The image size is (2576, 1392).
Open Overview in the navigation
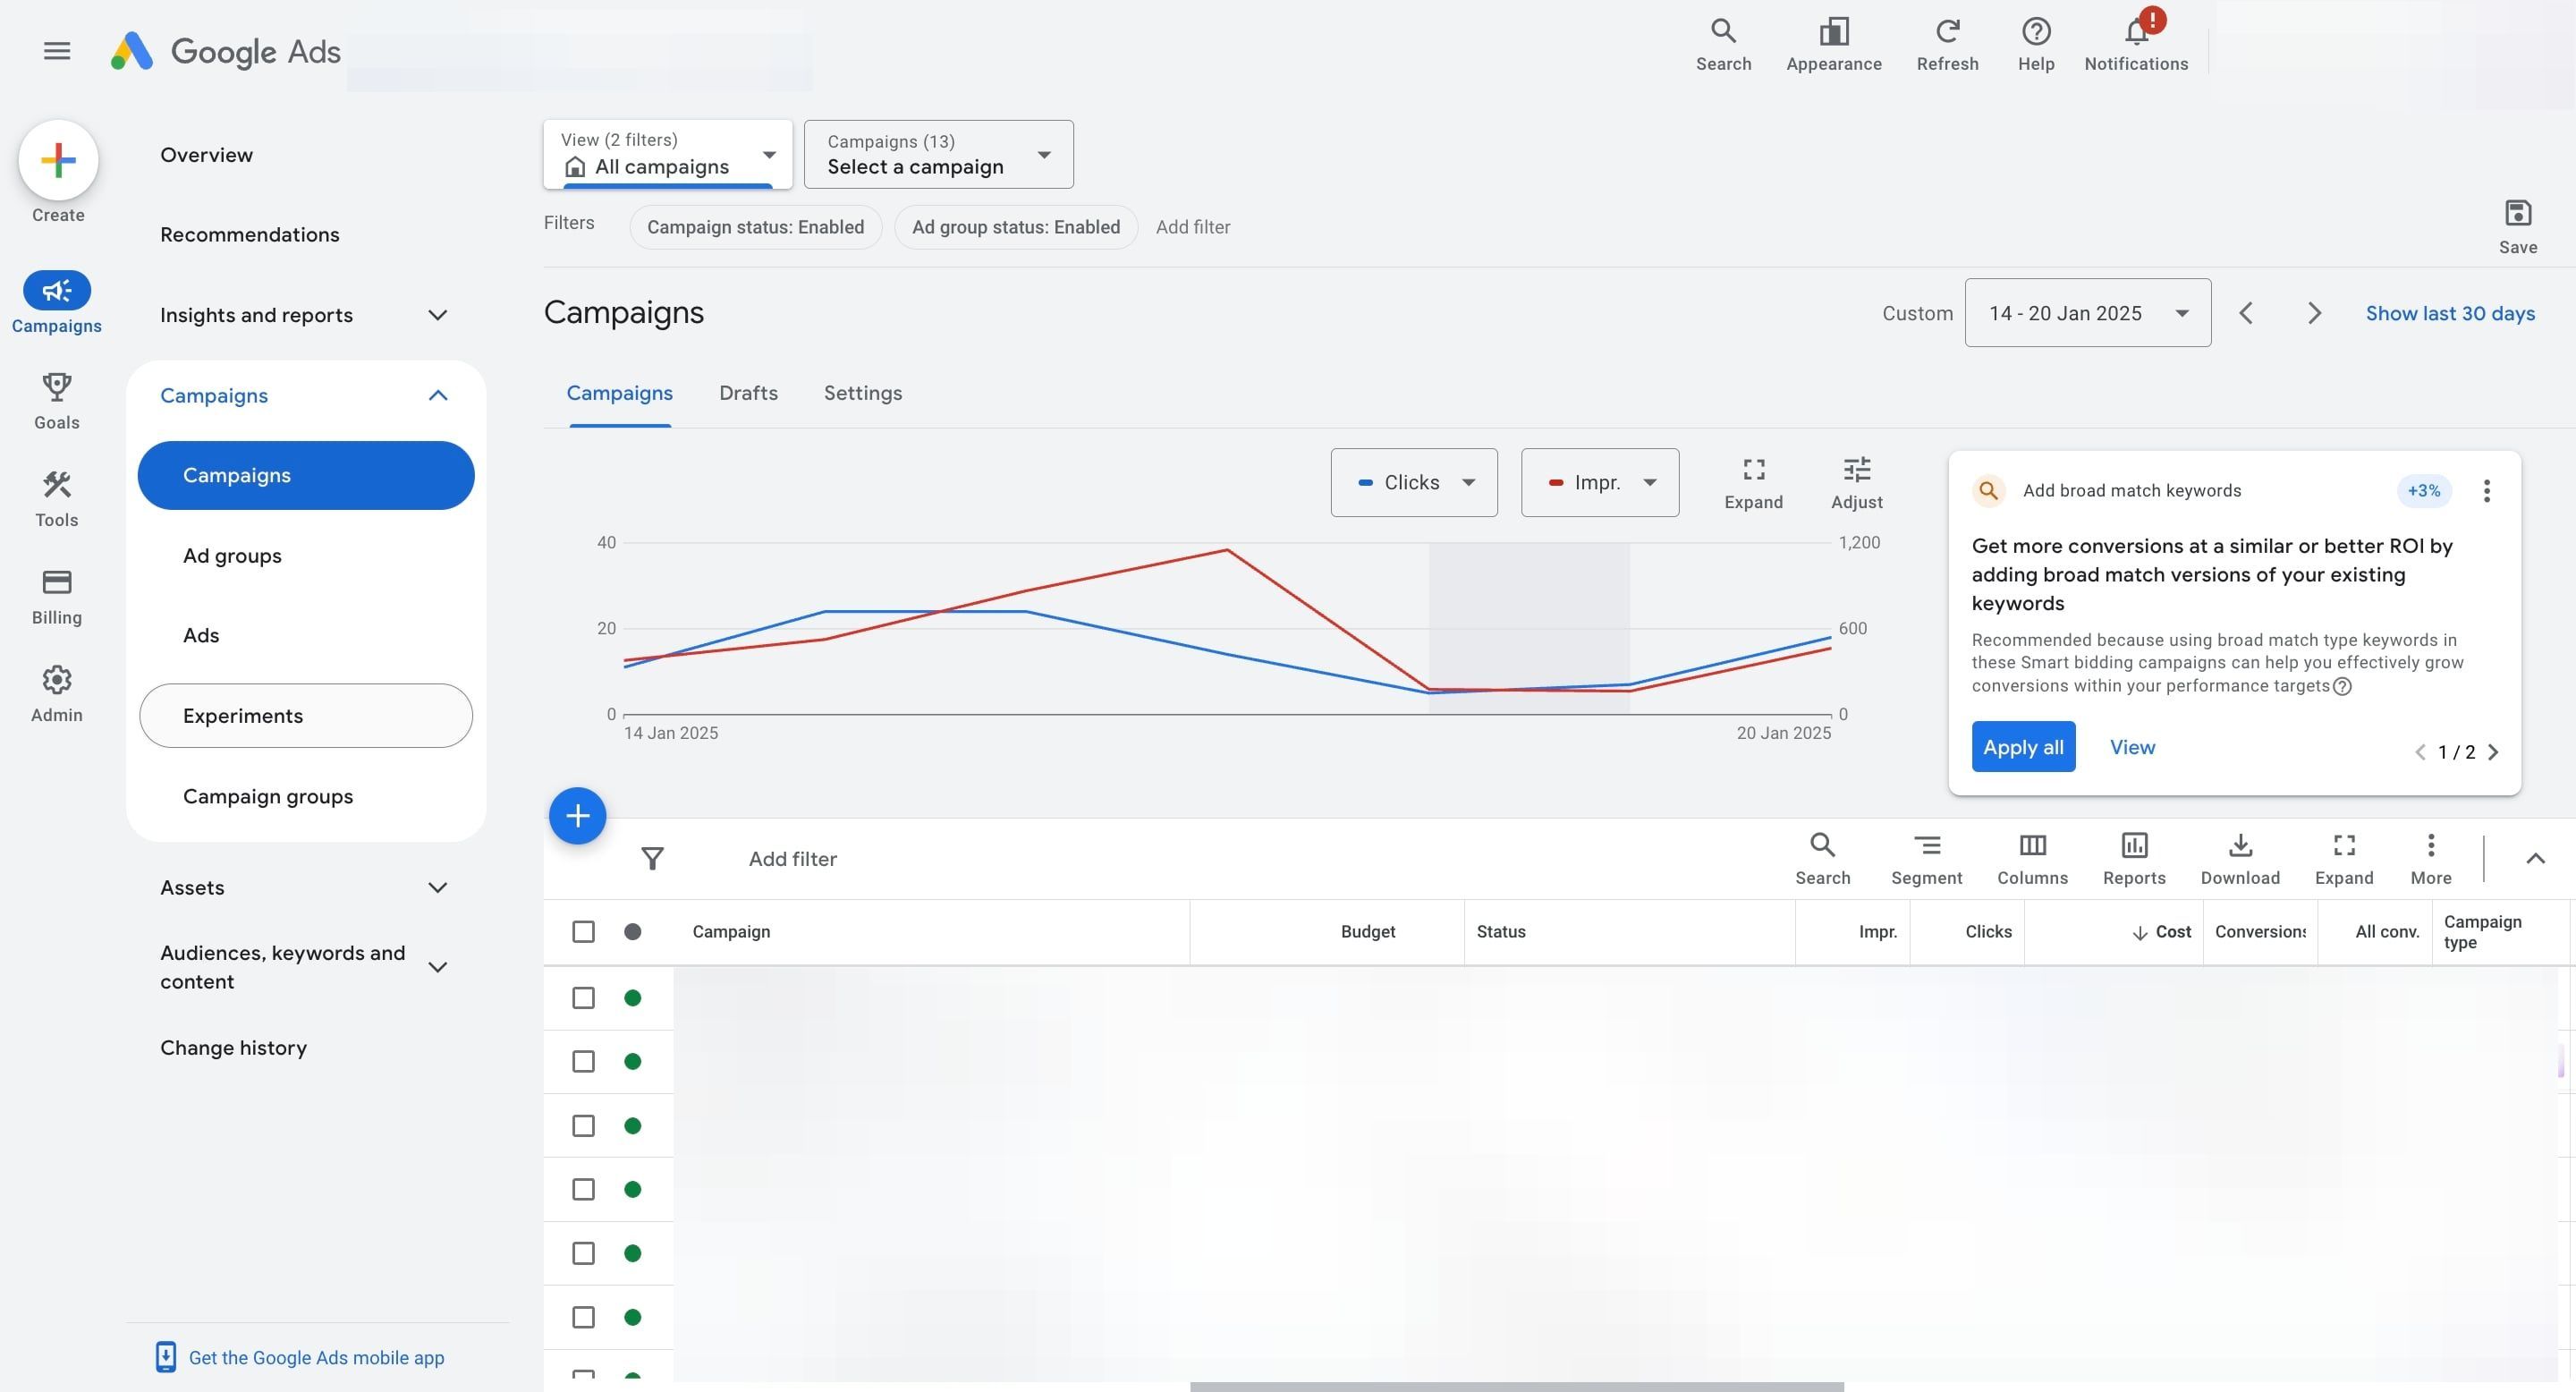click(206, 155)
